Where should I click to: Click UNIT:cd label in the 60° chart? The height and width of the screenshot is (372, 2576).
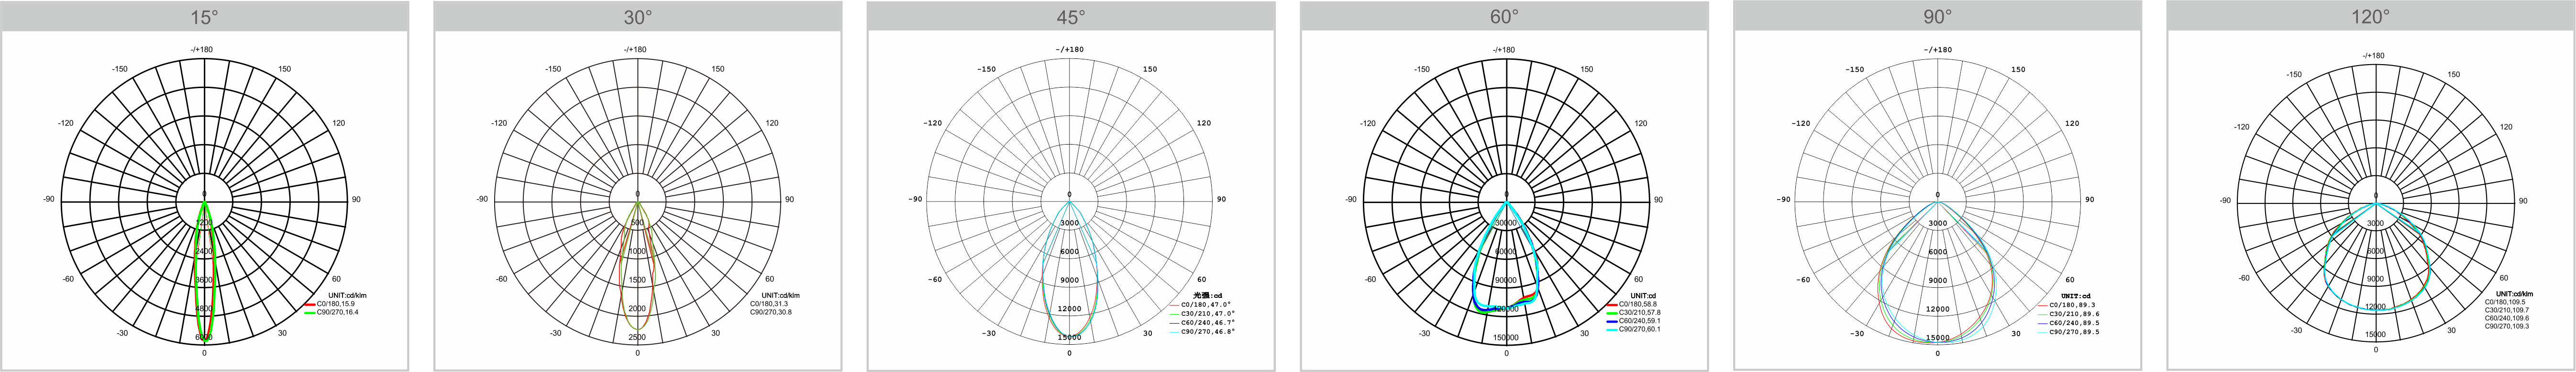point(1644,296)
